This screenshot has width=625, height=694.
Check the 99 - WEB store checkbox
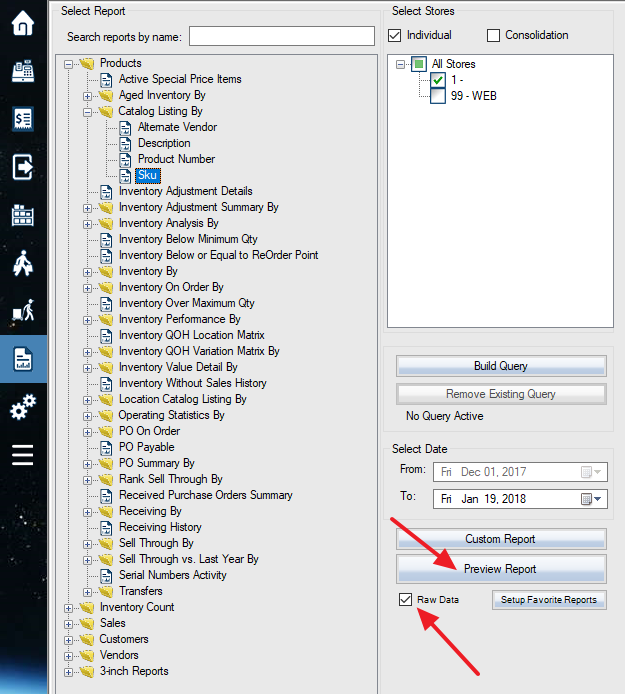[438, 96]
